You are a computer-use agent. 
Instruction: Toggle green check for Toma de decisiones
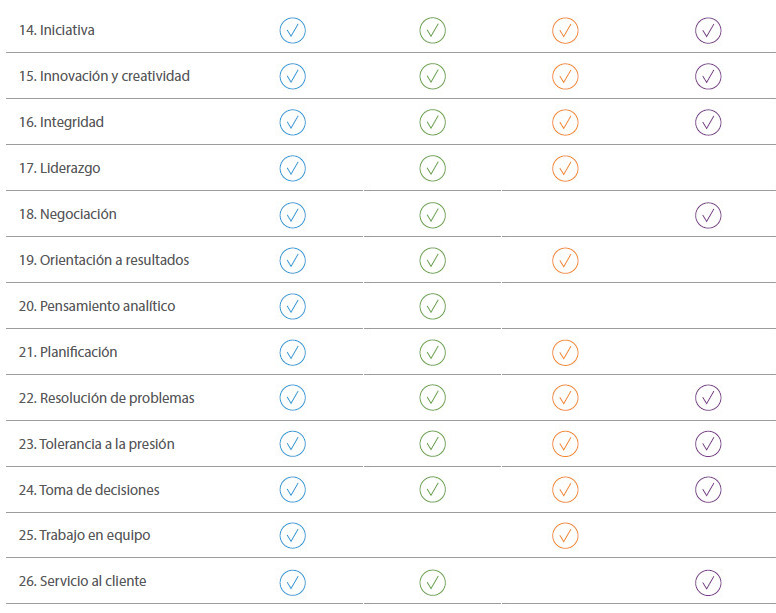click(433, 489)
